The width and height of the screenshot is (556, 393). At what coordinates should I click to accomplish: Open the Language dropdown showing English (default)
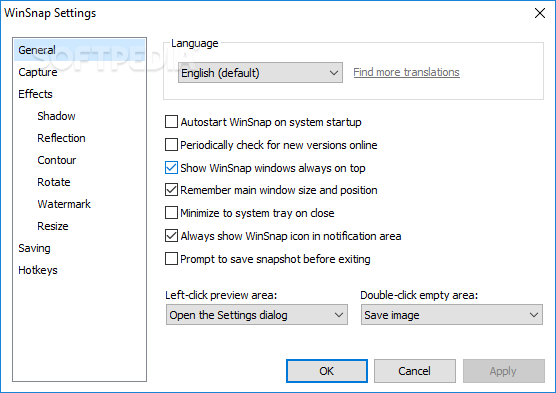click(260, 73)
